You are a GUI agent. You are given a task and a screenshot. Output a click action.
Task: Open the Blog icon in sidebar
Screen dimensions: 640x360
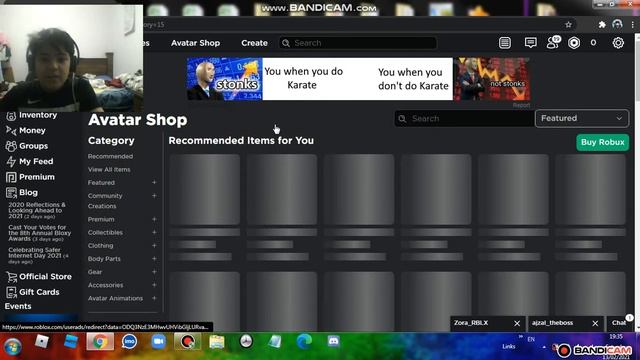pyautogui.click(x=11, y=193)
